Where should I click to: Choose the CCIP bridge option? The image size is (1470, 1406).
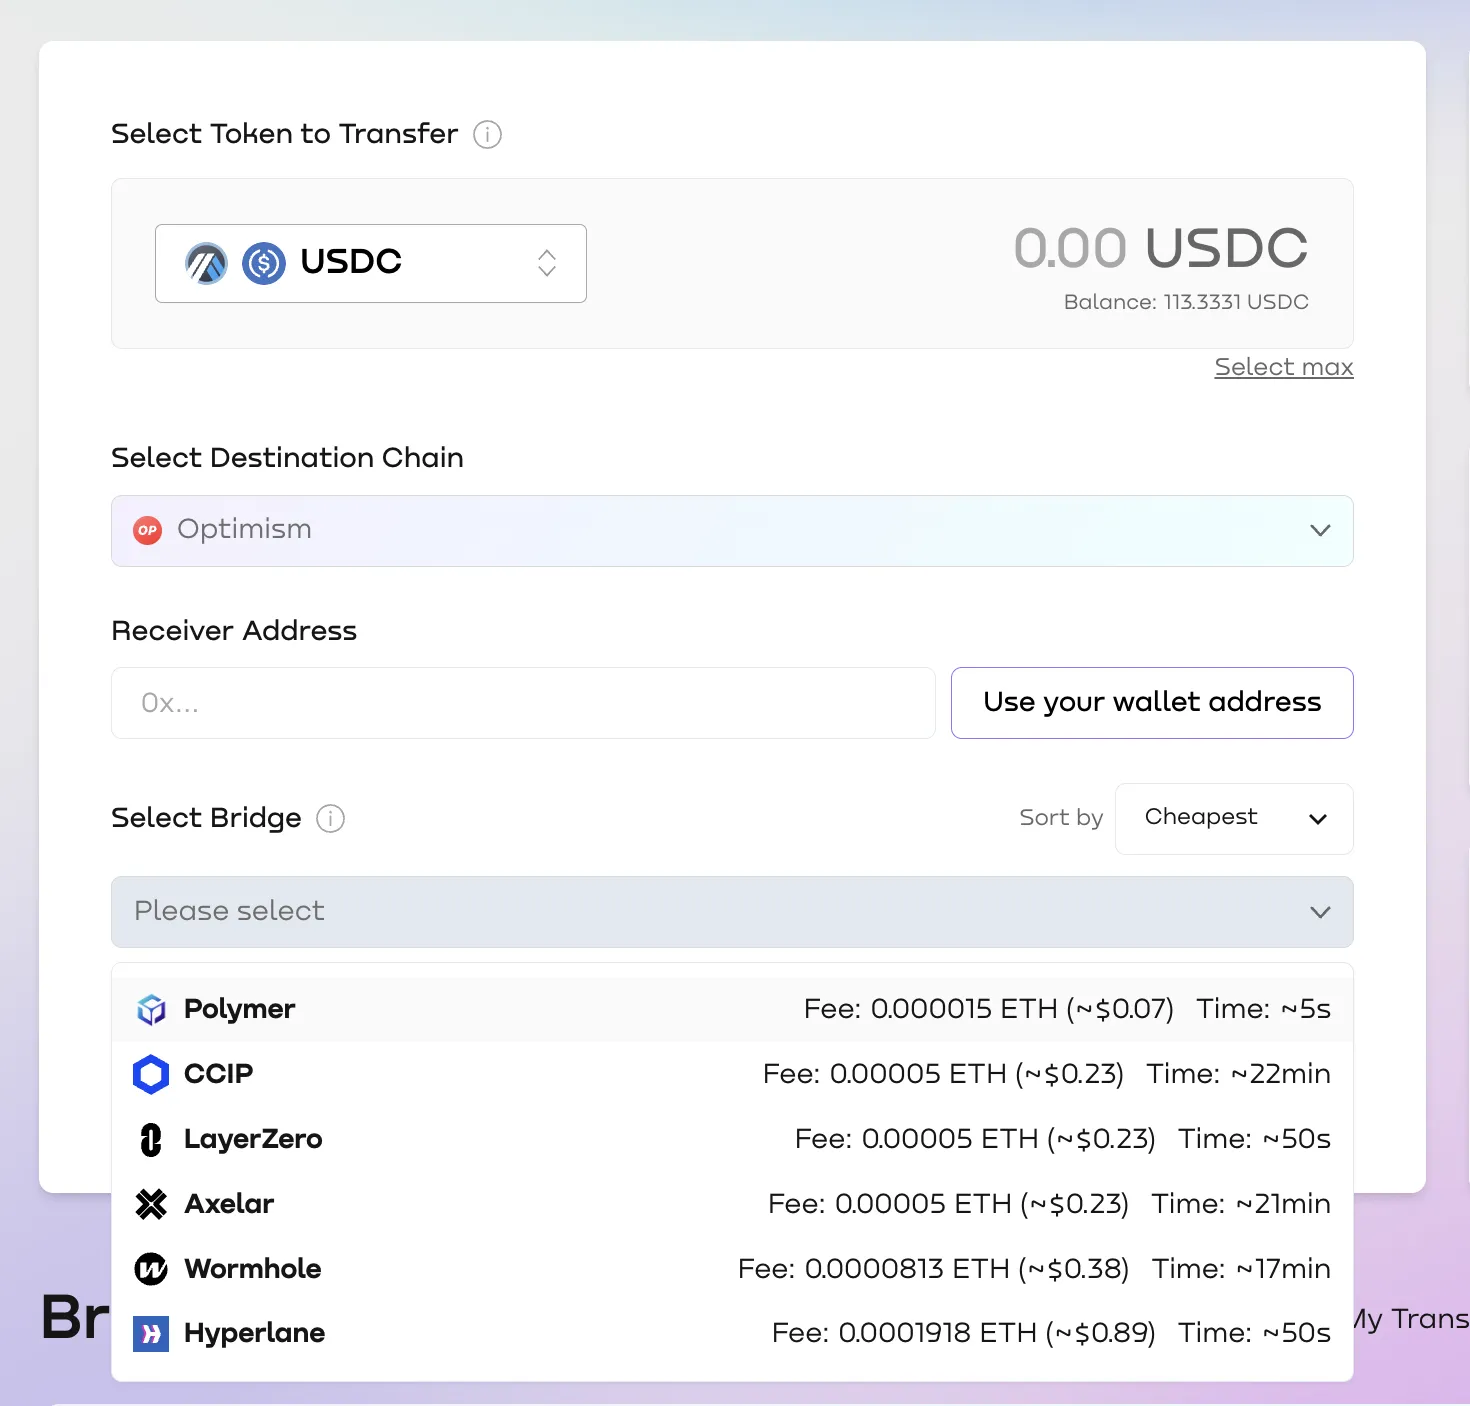(732, 1074)
